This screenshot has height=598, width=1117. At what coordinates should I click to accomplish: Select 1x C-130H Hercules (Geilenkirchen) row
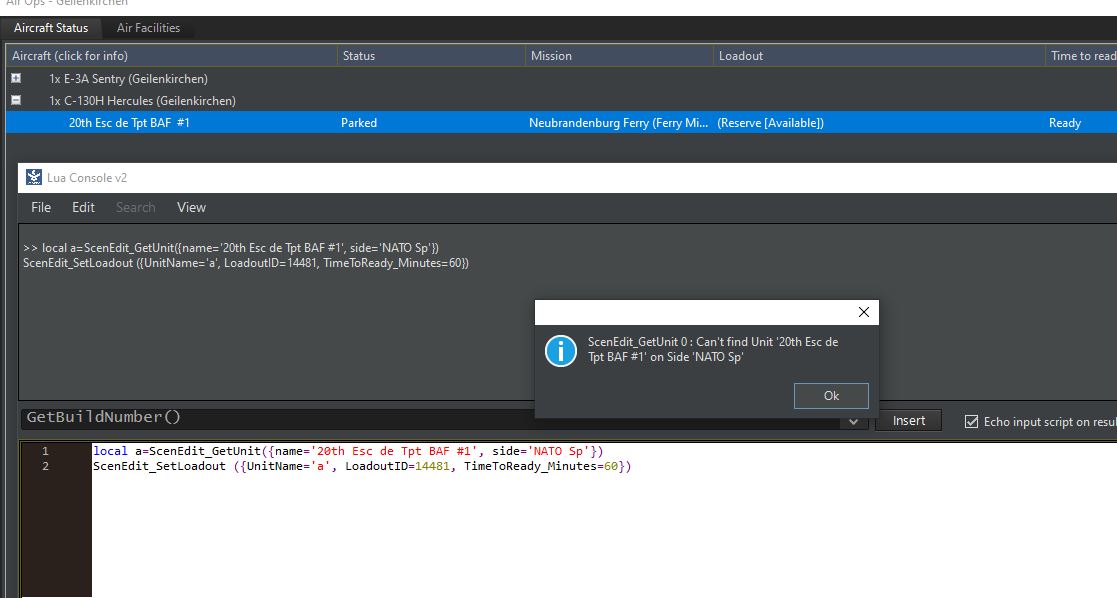coord(142,100)
